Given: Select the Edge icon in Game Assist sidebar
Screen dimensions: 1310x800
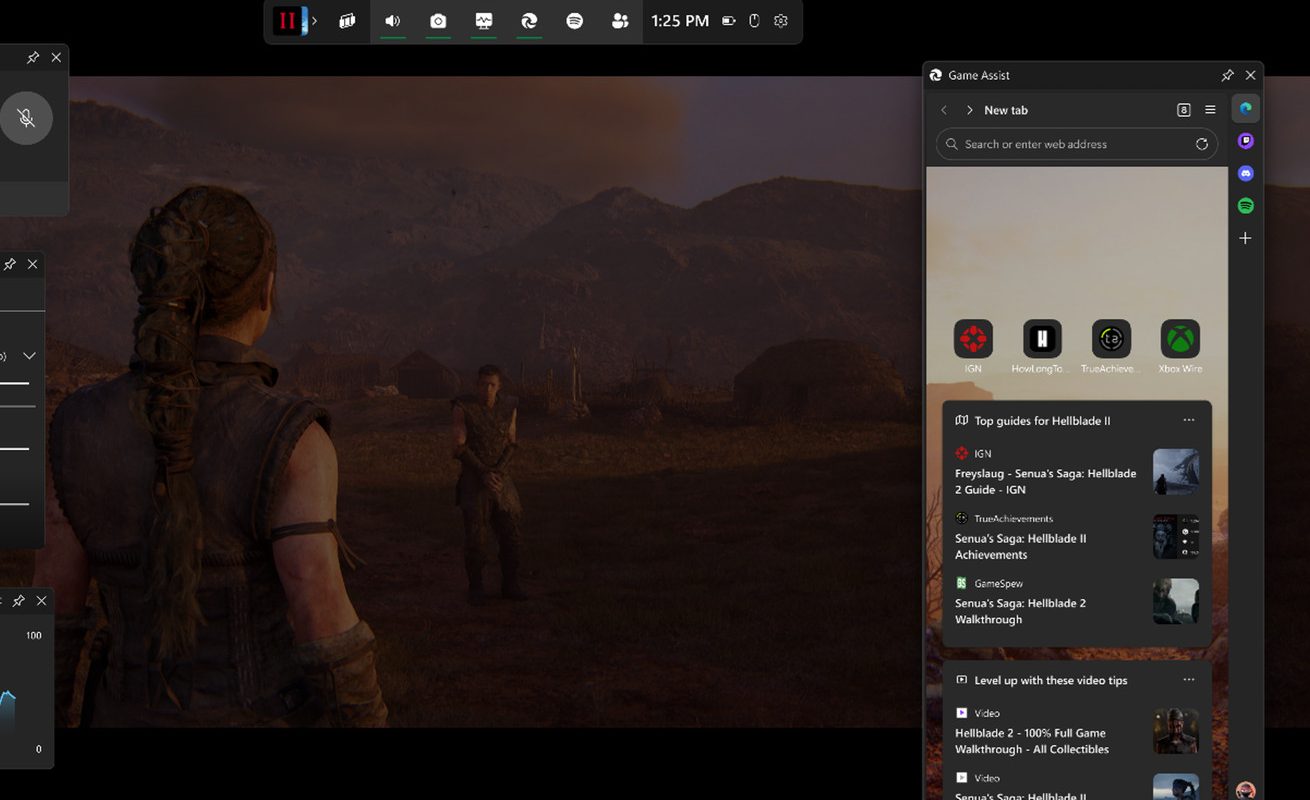Looking at the screenshot, I should pos(1245,108).
